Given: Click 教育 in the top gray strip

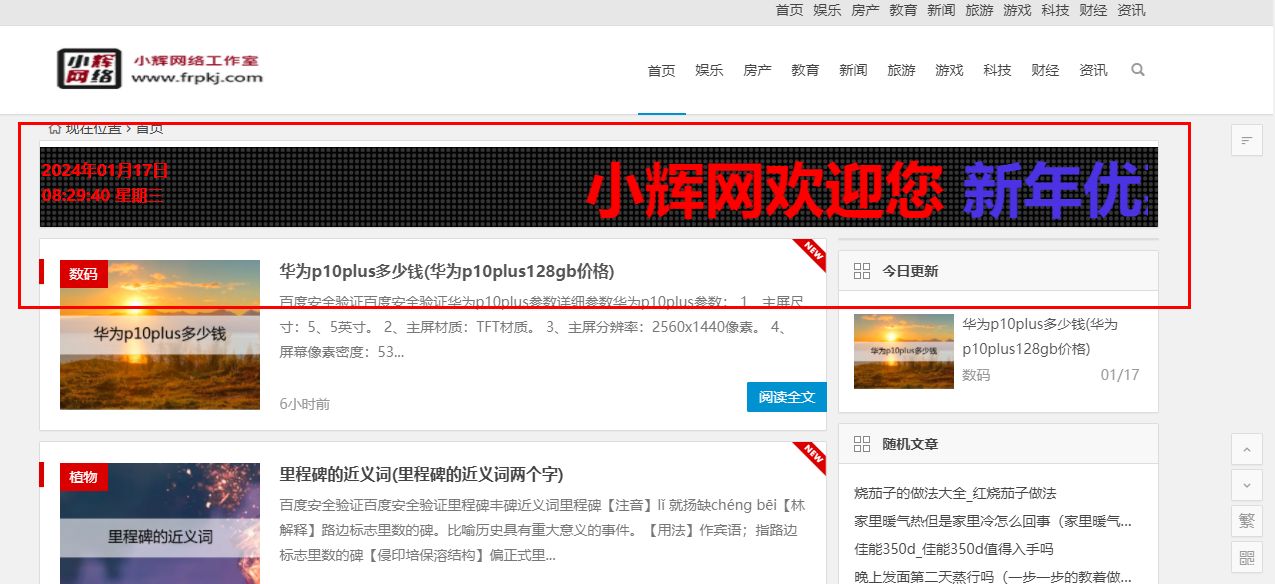Looking at the screenshot, I should 903,10.
